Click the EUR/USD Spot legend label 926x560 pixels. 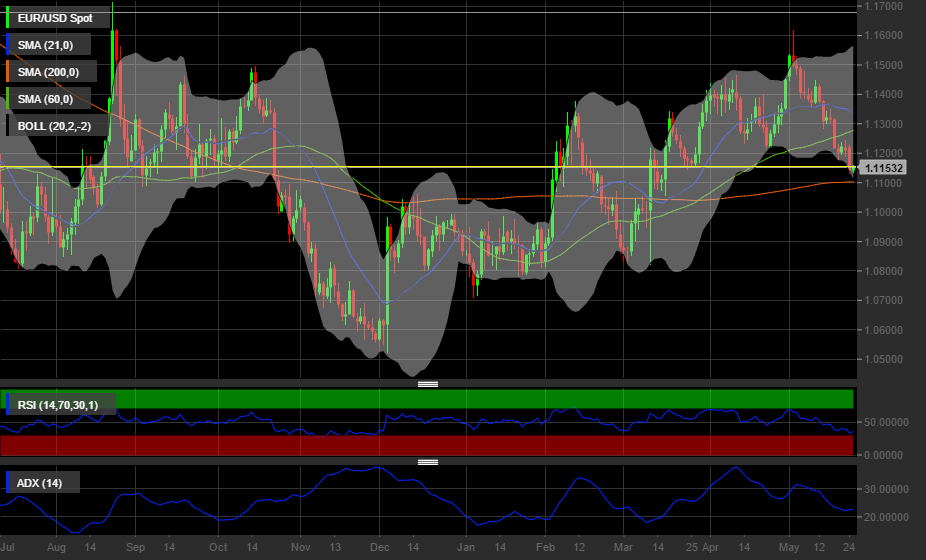click(55, 18)
